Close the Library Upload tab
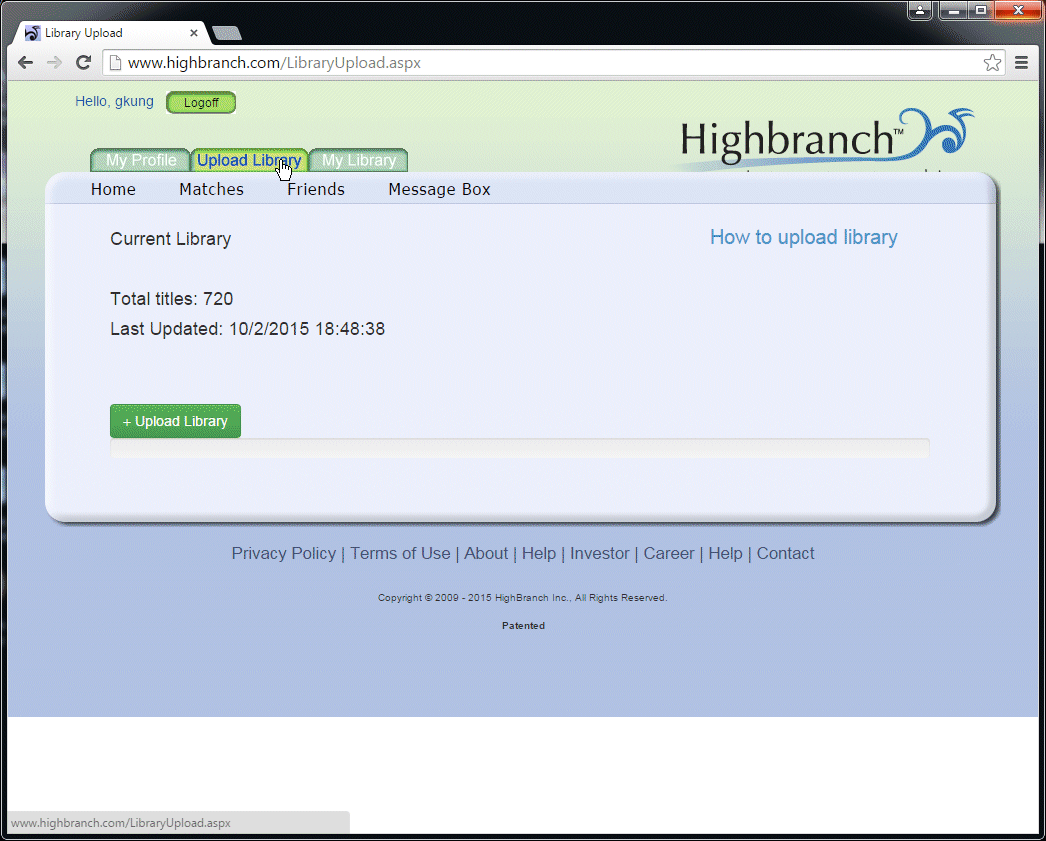 193,33
